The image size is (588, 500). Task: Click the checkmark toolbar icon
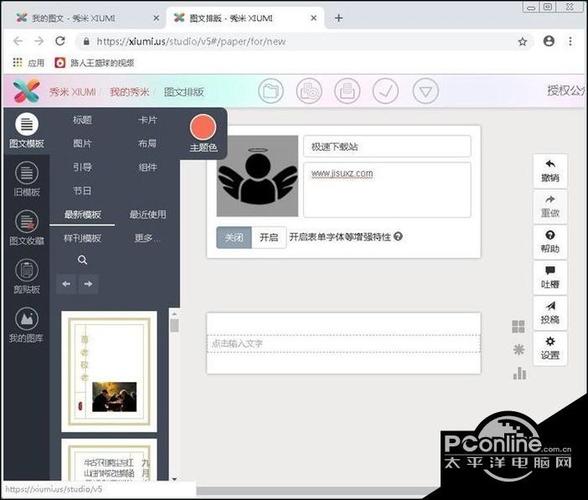[x=386, y=91]
